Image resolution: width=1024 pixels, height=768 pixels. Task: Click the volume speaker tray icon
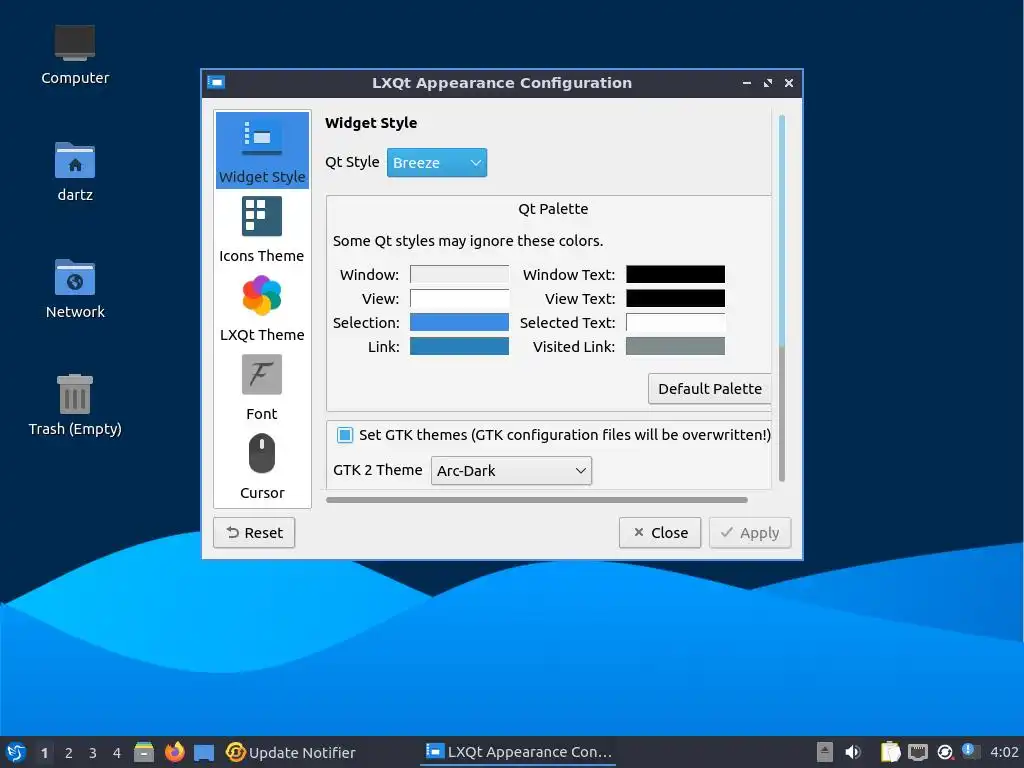852,752
